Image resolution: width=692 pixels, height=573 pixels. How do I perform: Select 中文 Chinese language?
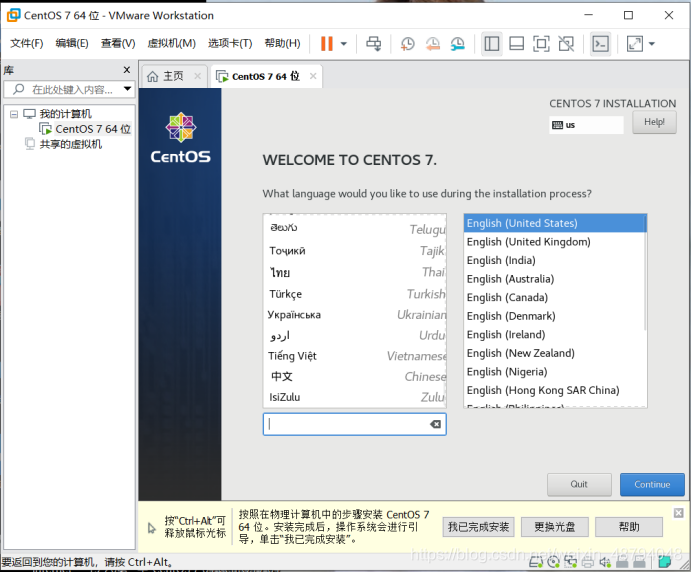[x=354, y=377]
